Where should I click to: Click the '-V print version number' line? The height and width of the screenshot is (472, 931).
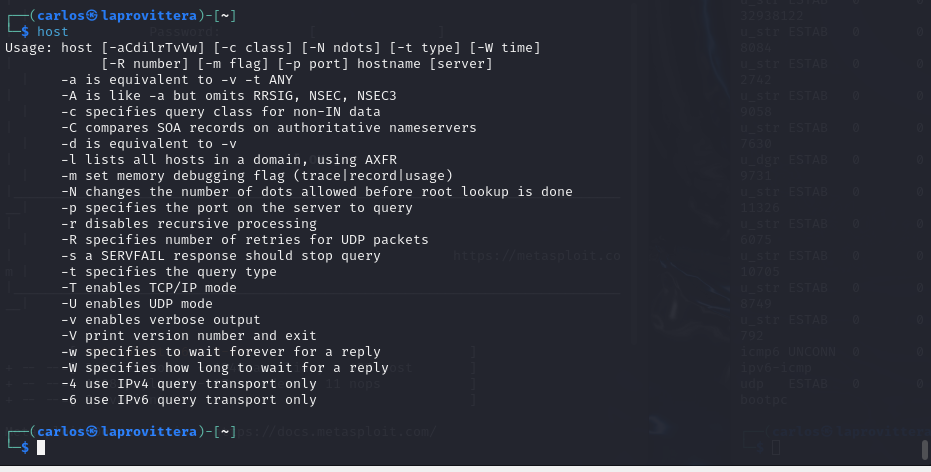click(x=189, y=336)
